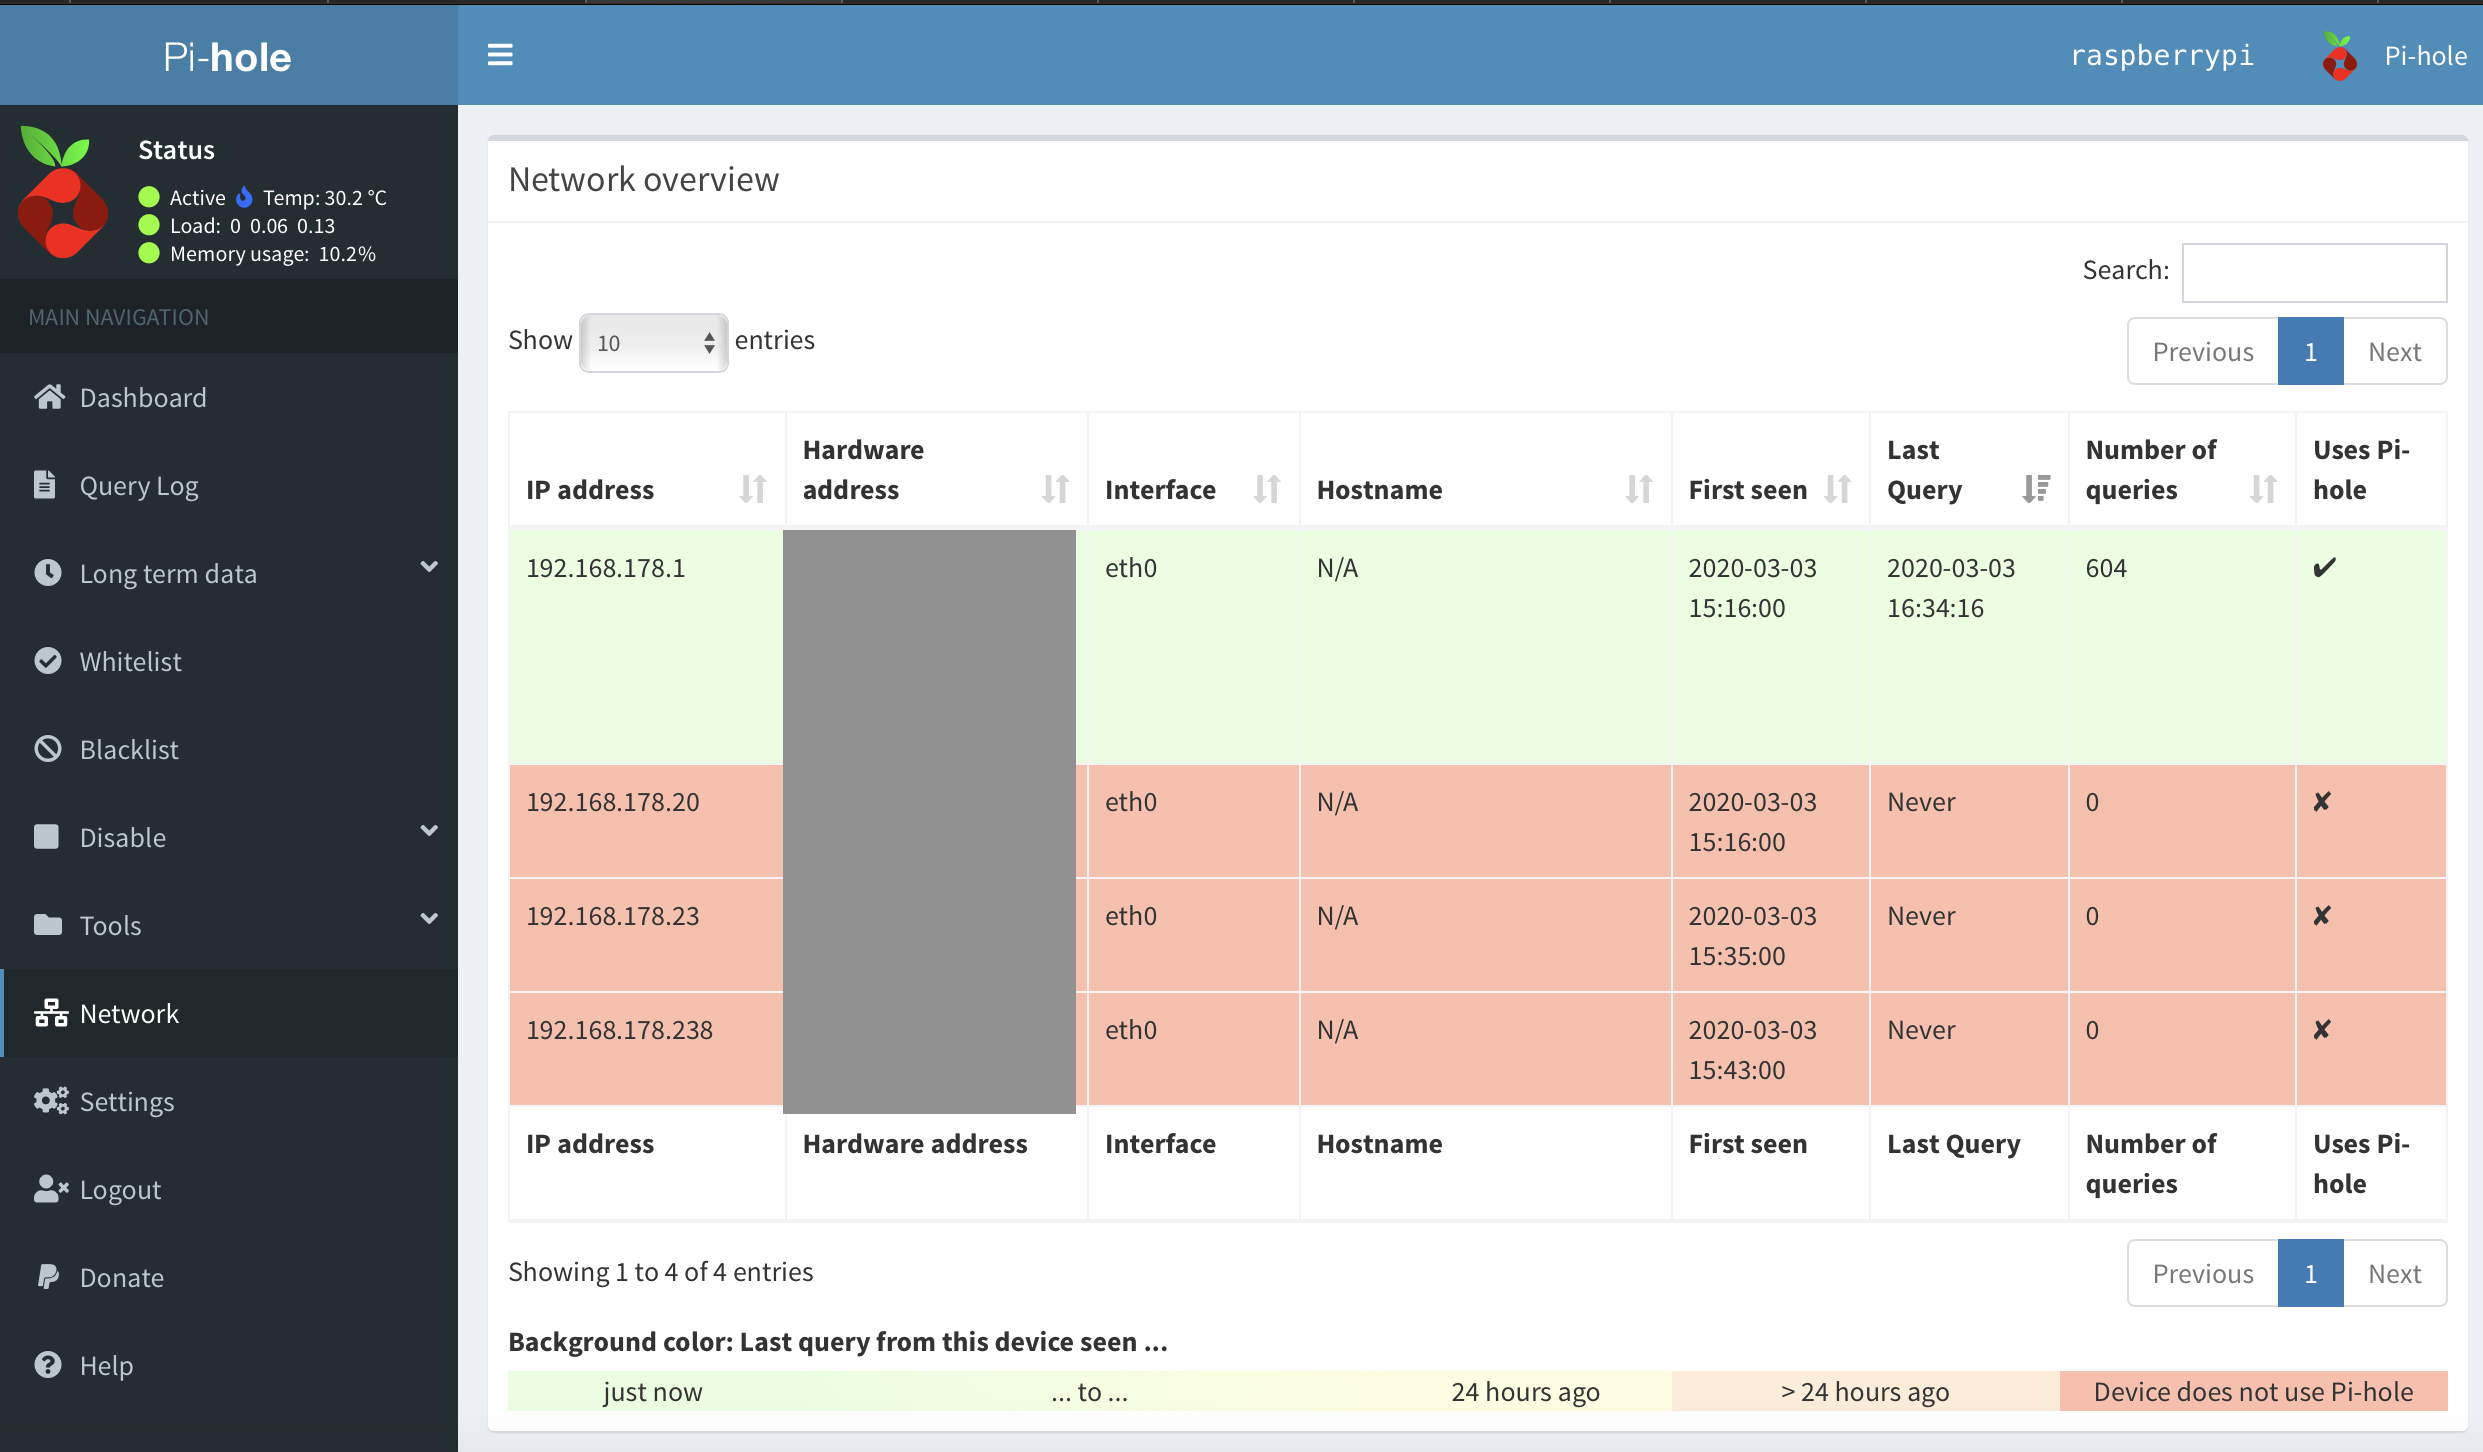The height and width of the screenshot is (1452, 2483).
Task: Click the Whitelist check-circle icon
Action: click(x=48, y=661)
